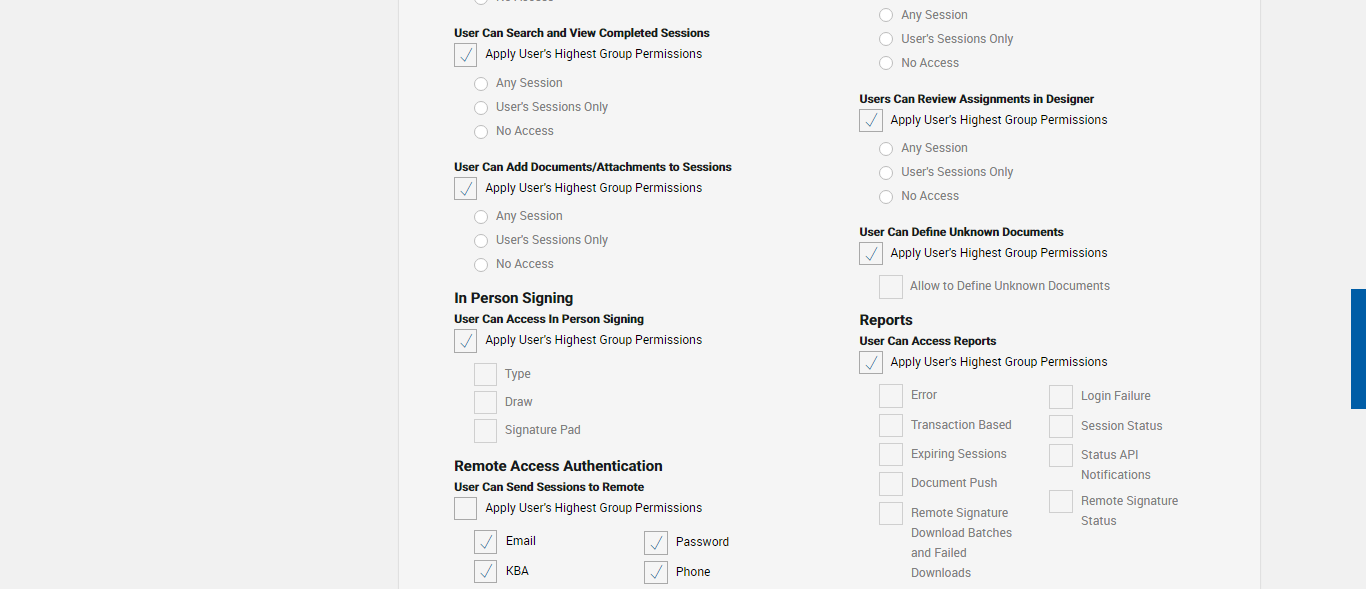Select Any Session for completed sessions search
Viewport: 1366px width, 589px height.
481,84
